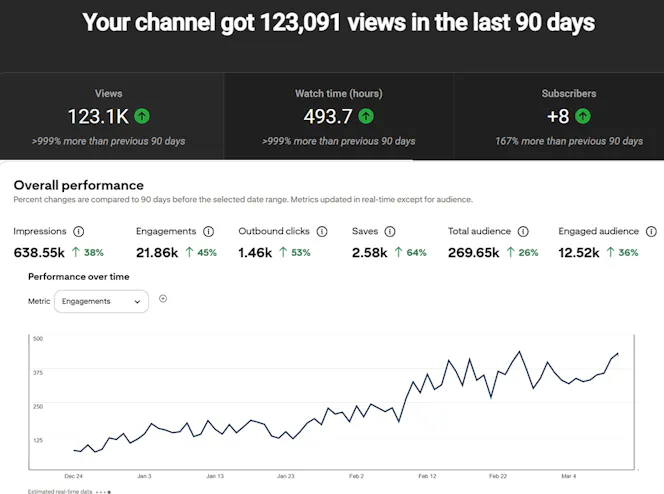Click the 21.86k engagements value
Screen dimensions: 664x494
pos(157,253)
